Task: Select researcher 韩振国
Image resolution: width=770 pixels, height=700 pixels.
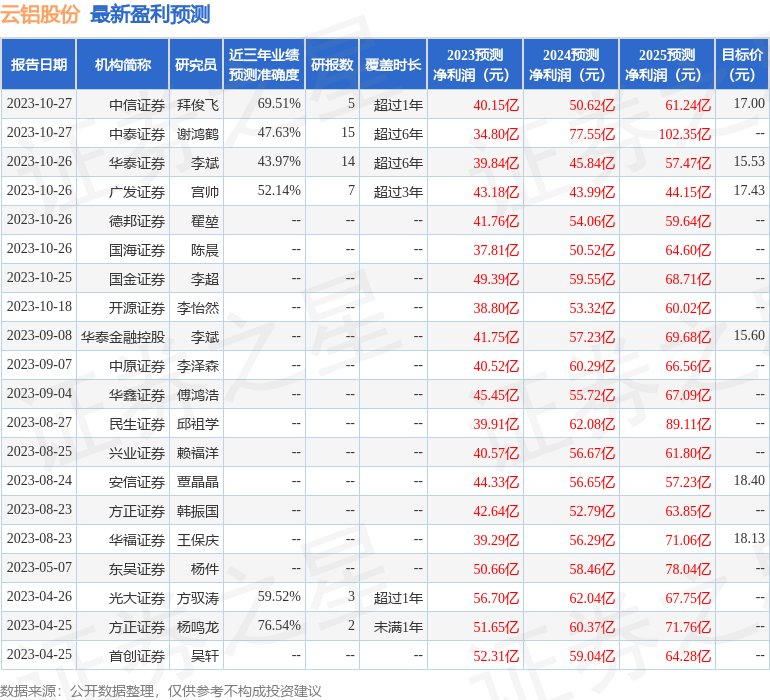Action: pyautogui.click(x=198, y=511)
